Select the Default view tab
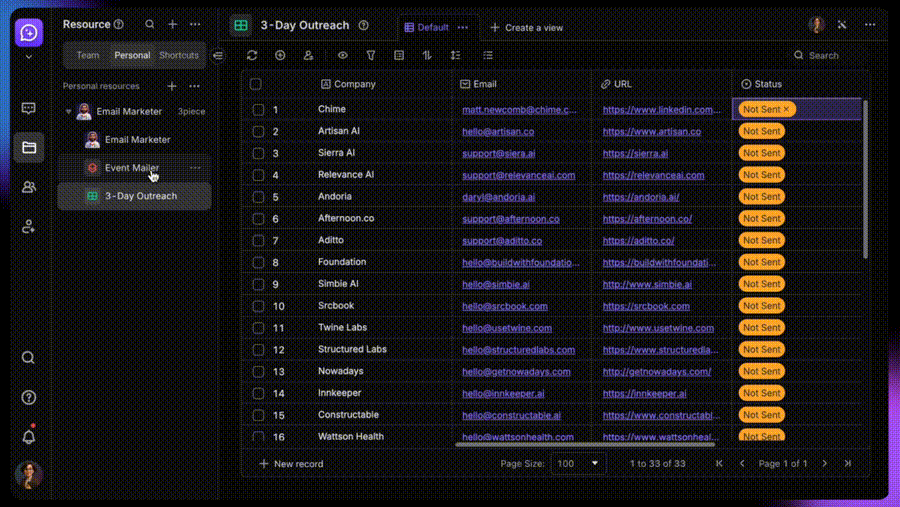The width and height of the screenshot is (900, 507). 427,28
